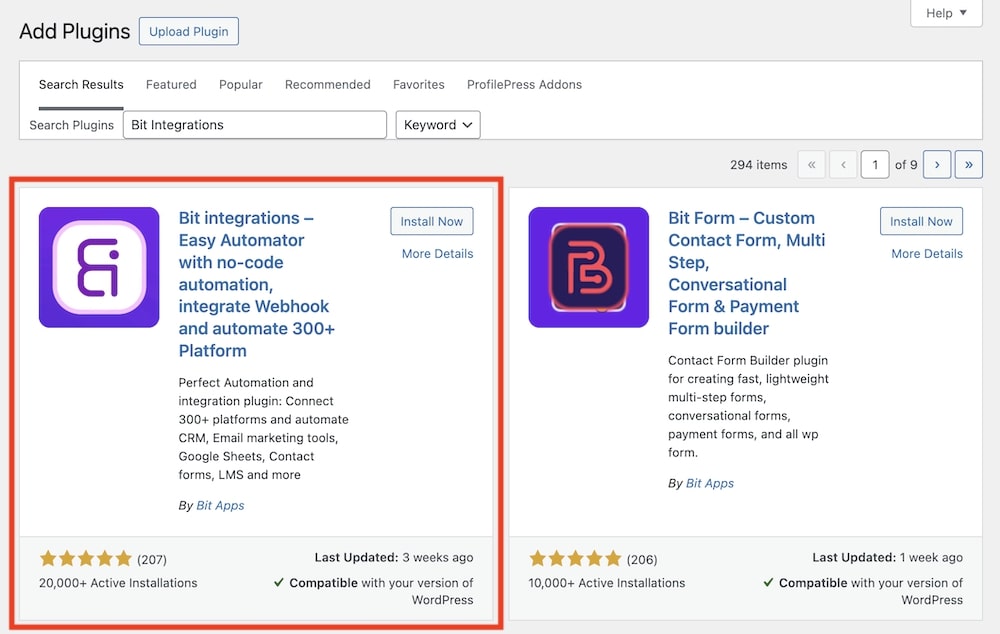View More Details for Bit Form
The height and width of the screenshot is (634, 1000).
[926, 253]
